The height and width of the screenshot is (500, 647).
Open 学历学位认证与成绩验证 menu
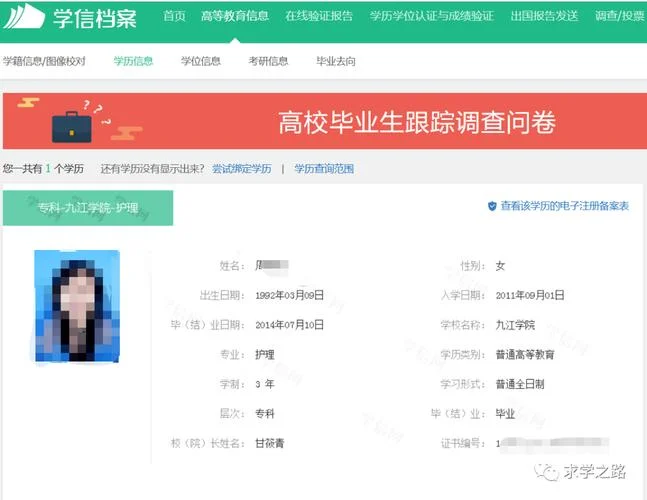tap(432, 16)
